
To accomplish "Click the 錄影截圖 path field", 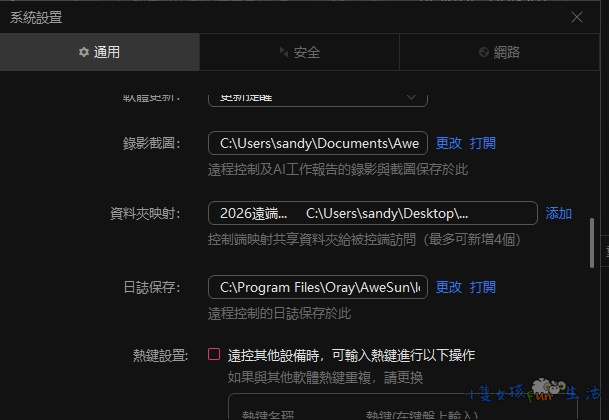I will click(x=318, y=143).
